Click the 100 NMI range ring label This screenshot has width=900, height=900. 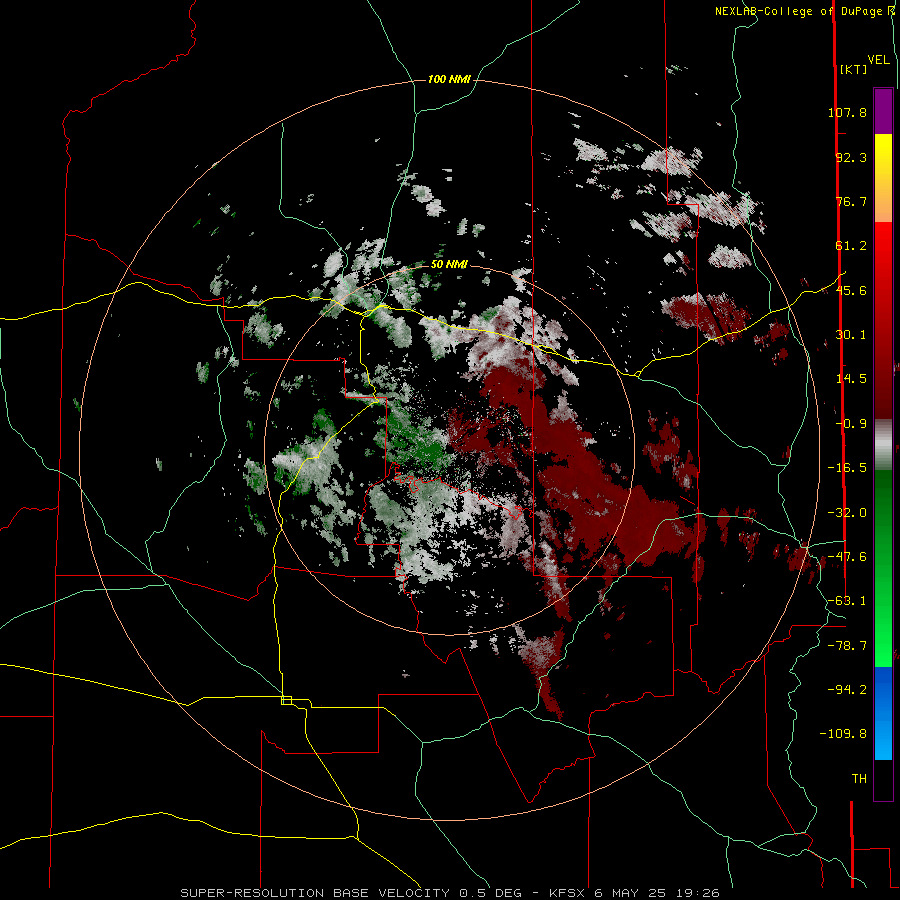click(449, 79)
